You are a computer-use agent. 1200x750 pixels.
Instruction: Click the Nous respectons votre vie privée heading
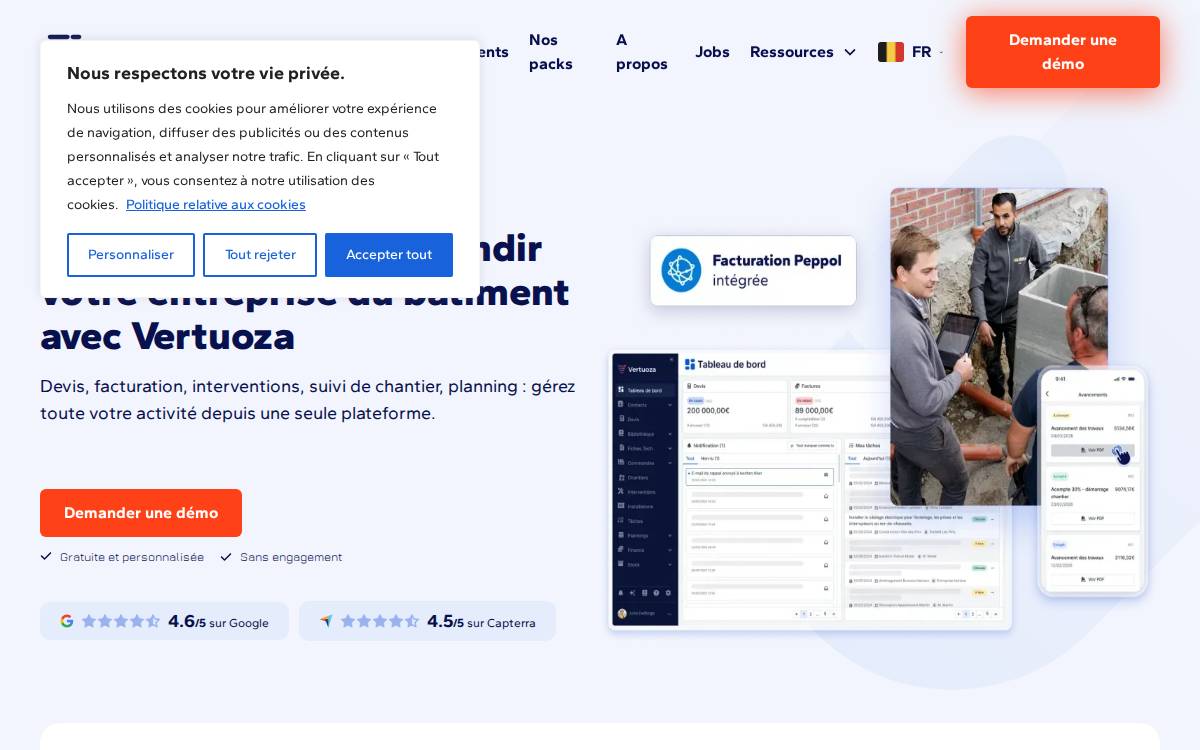pos(206,73)
